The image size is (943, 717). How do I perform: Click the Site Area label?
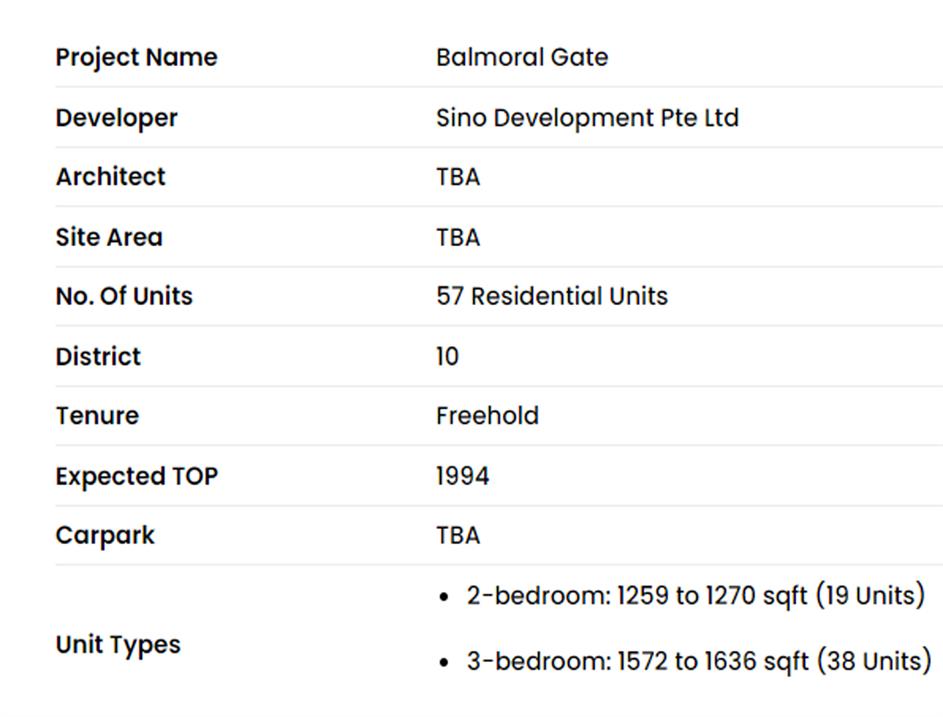tap(108, 237)
